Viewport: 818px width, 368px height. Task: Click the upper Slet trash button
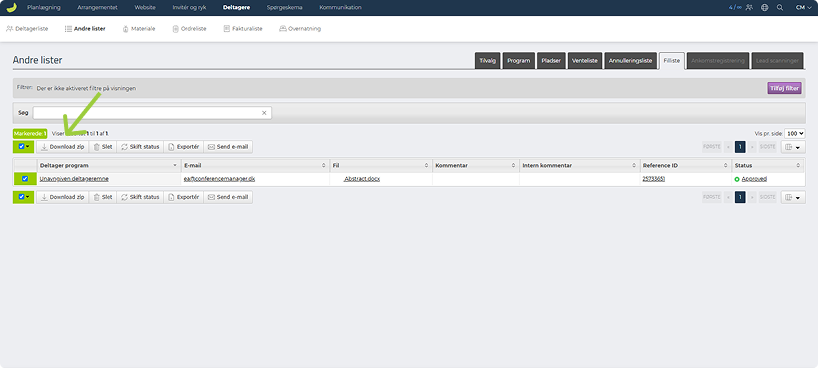(x=103, y=147)
